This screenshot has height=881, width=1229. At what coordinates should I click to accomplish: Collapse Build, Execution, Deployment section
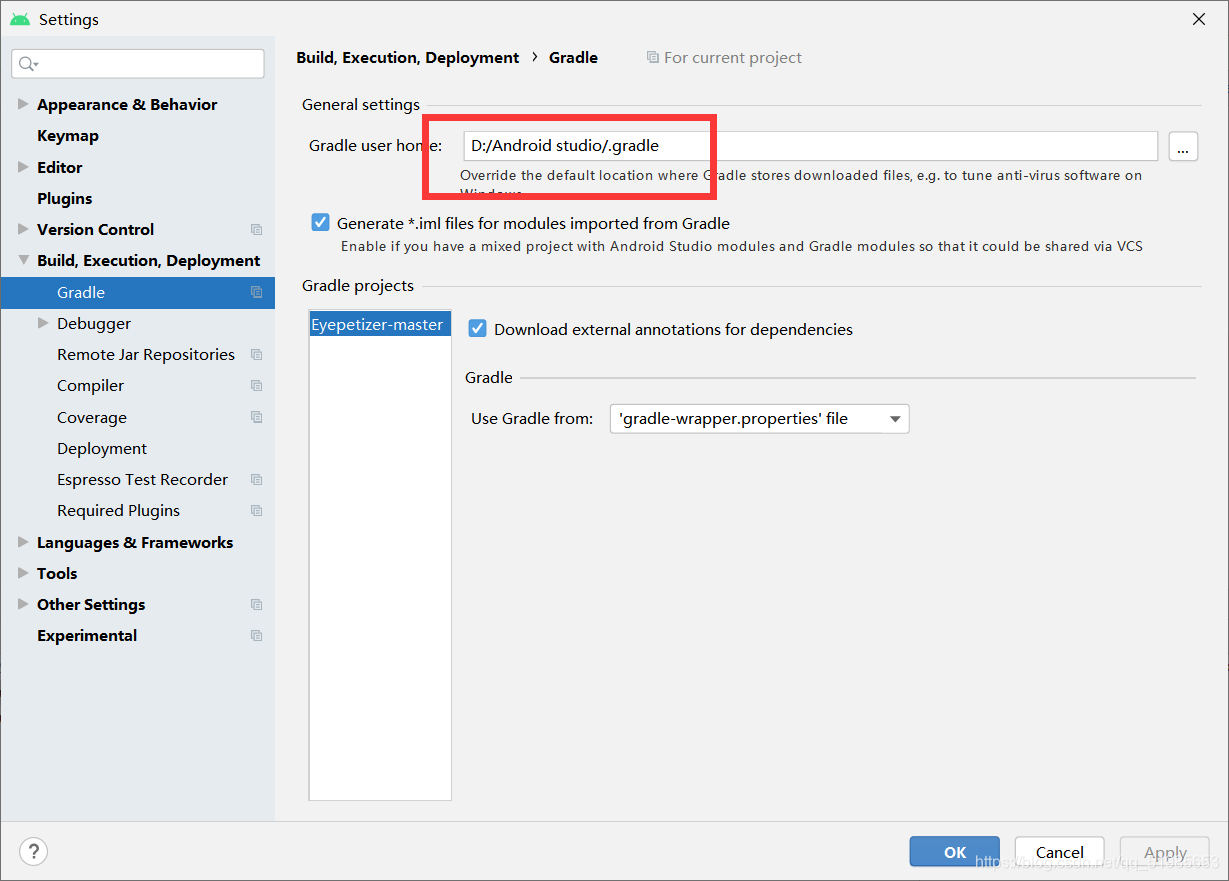(23, 260)
